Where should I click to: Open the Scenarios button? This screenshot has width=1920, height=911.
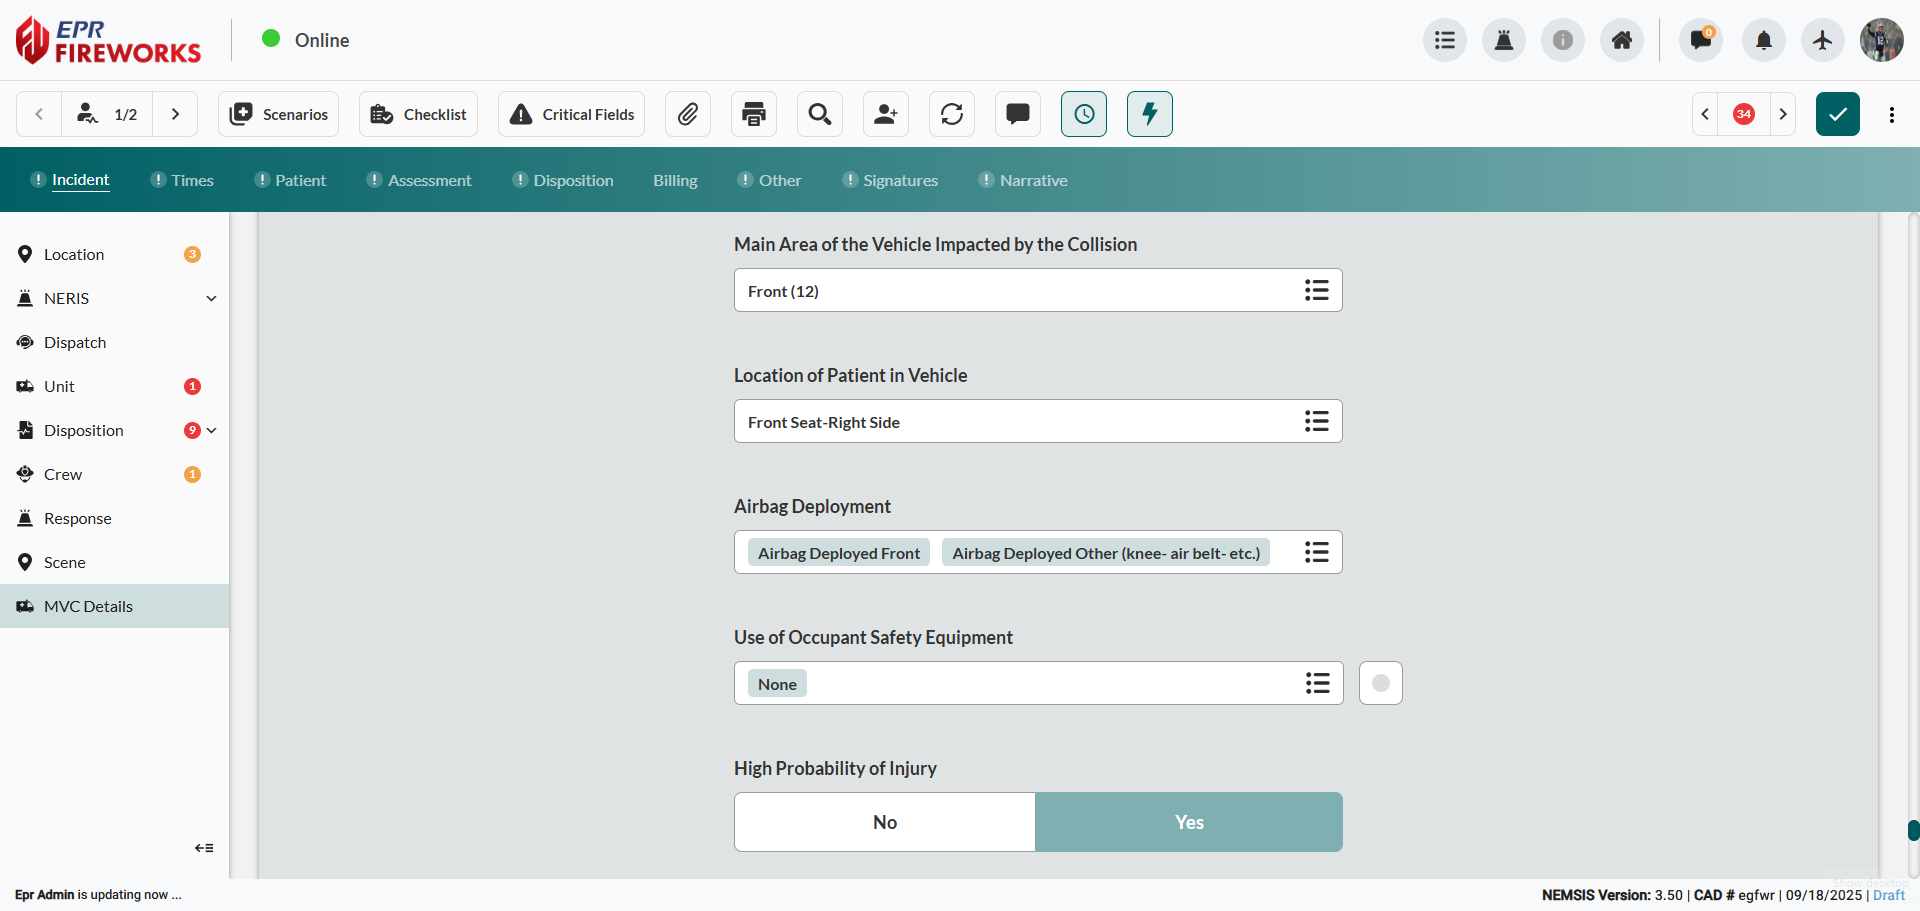point(279,114)
